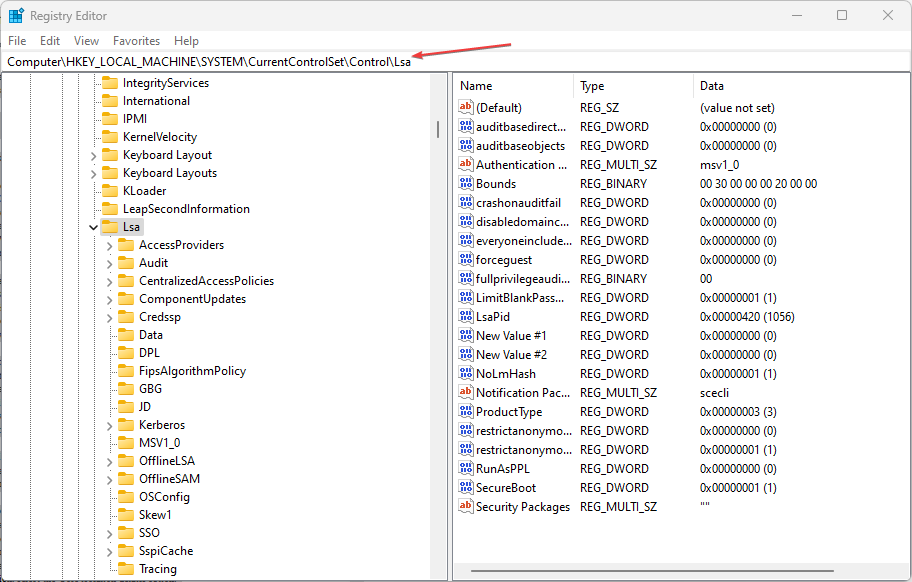Click the registry path address bar
This screenshot has height=582, width=912.
click(455, 62)
